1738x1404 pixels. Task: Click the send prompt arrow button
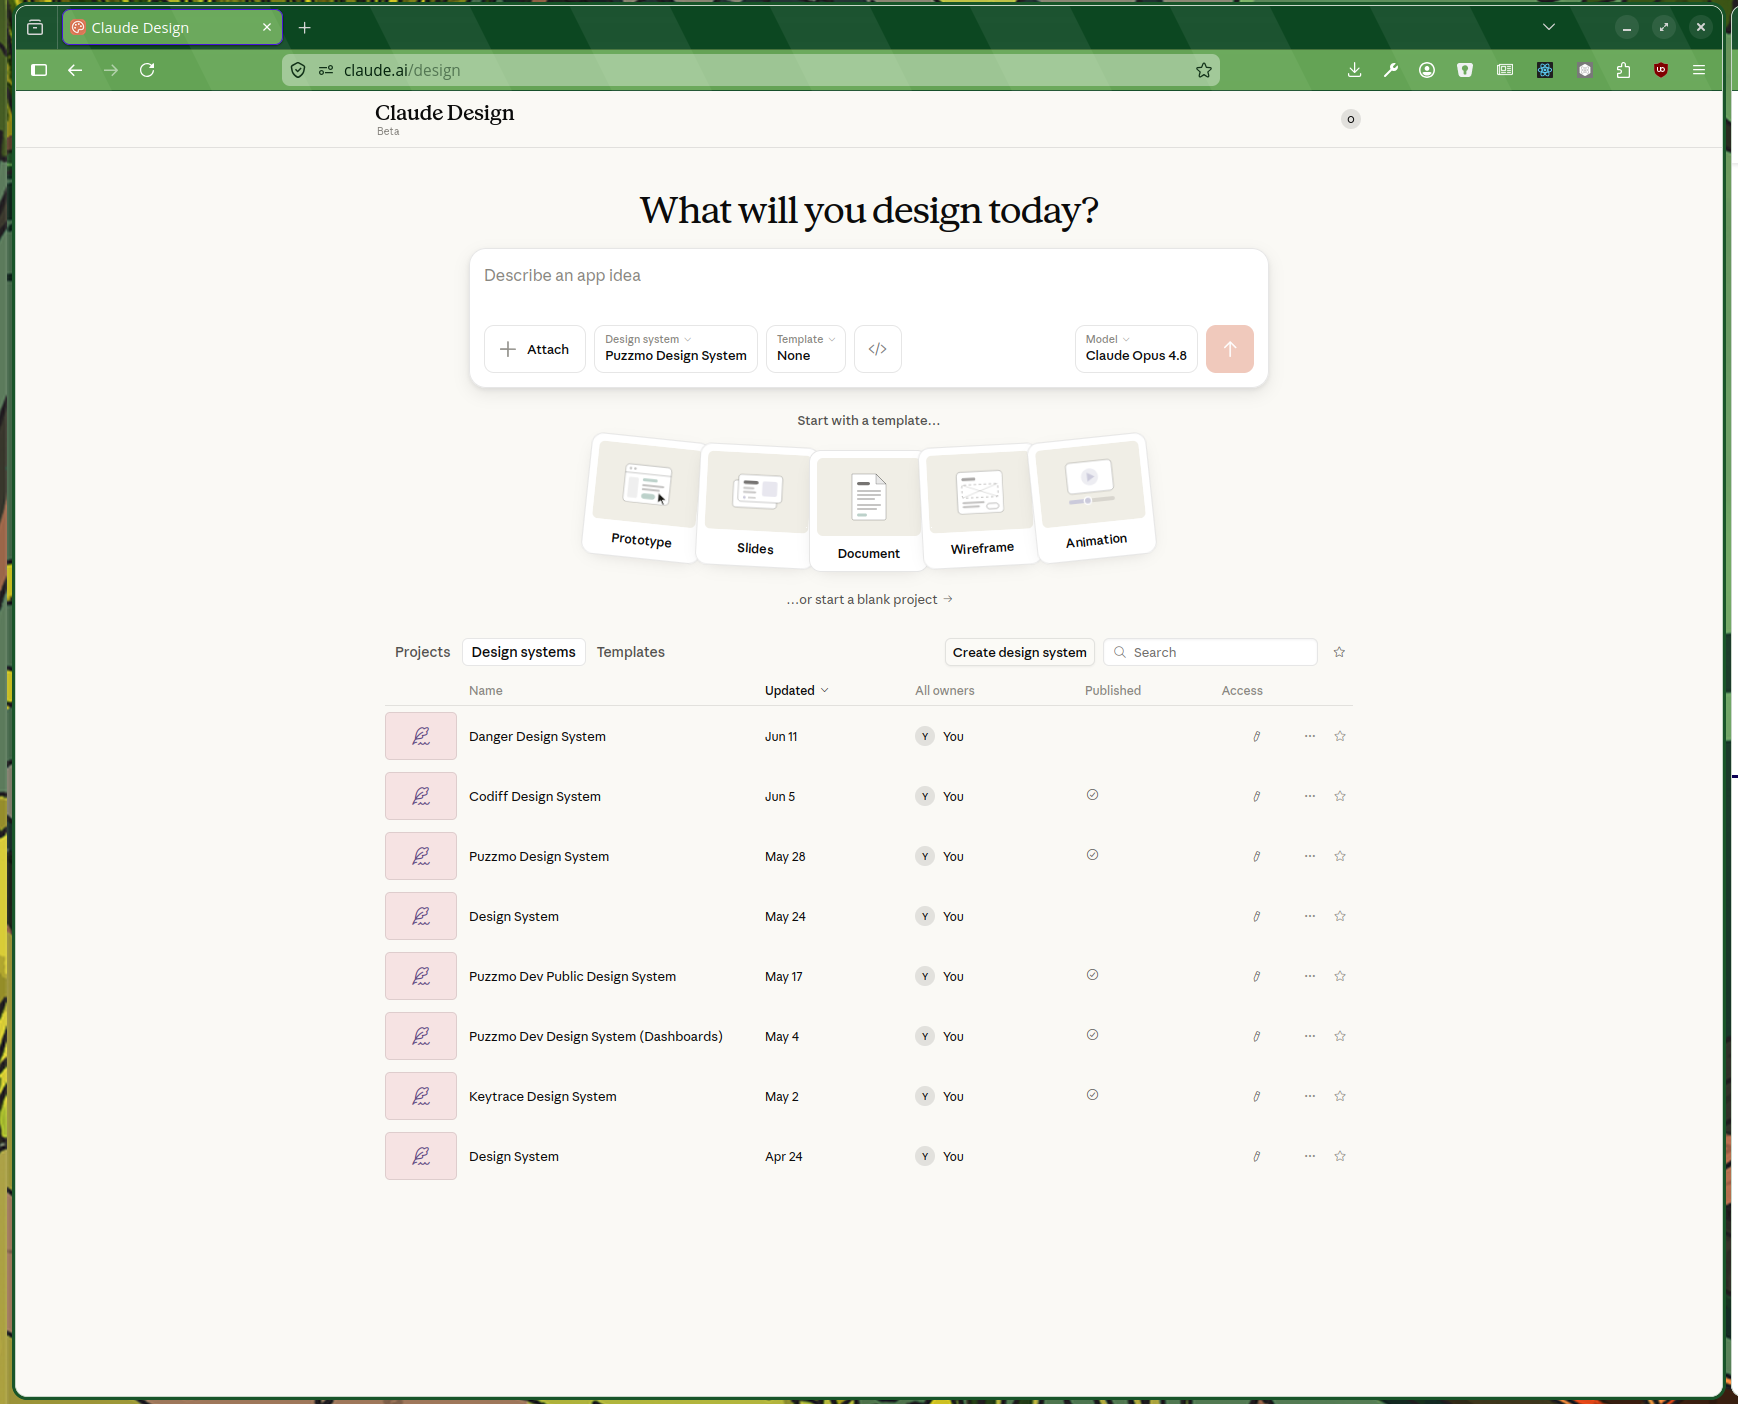(1229, 349)
